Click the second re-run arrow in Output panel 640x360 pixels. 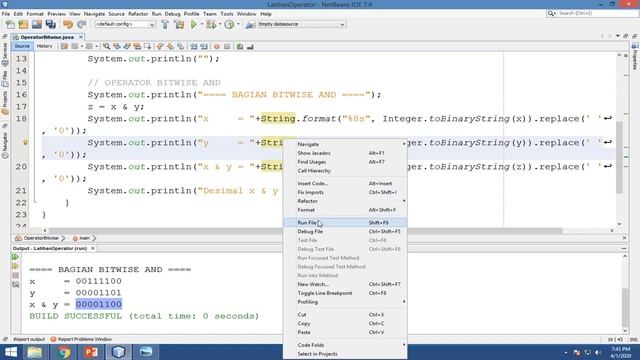(x=16, y=266)
